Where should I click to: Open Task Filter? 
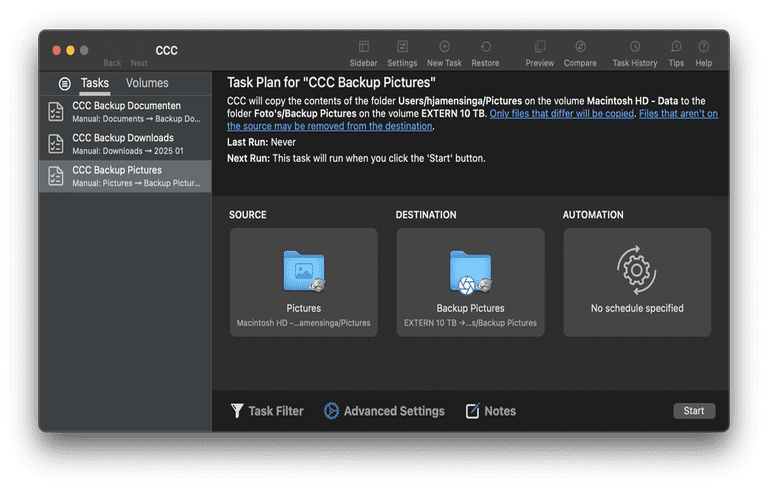click(267, 411)
